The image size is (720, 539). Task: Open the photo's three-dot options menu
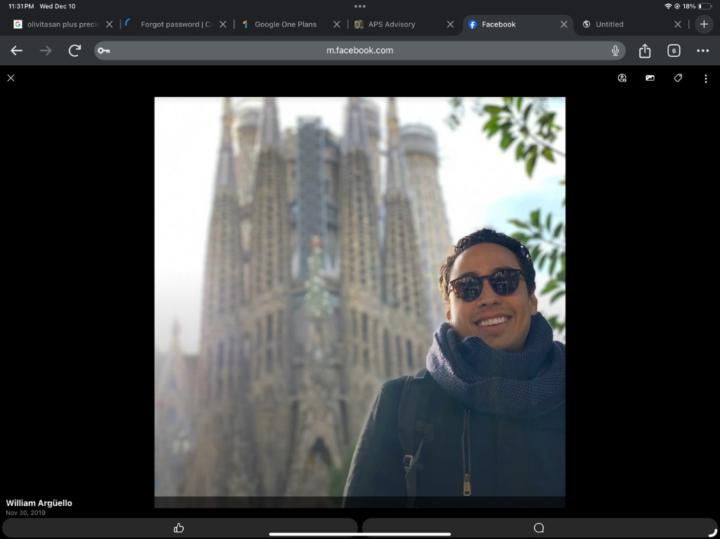click(706, 78)
